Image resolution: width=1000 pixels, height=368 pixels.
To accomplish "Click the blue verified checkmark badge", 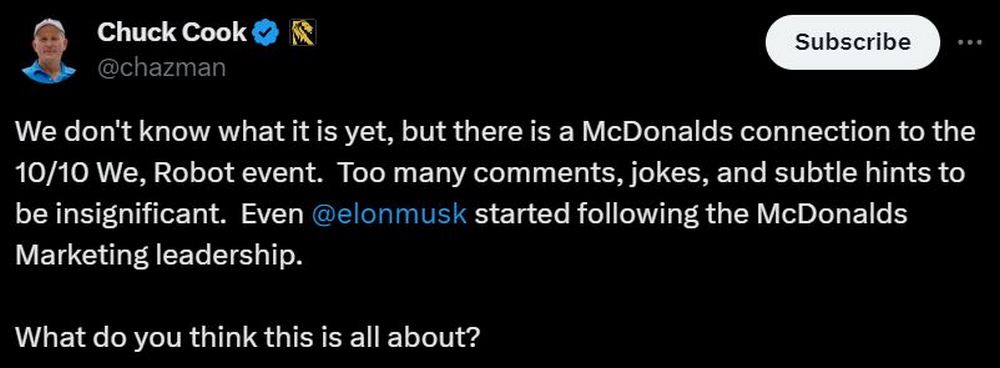I will point(265,32).
